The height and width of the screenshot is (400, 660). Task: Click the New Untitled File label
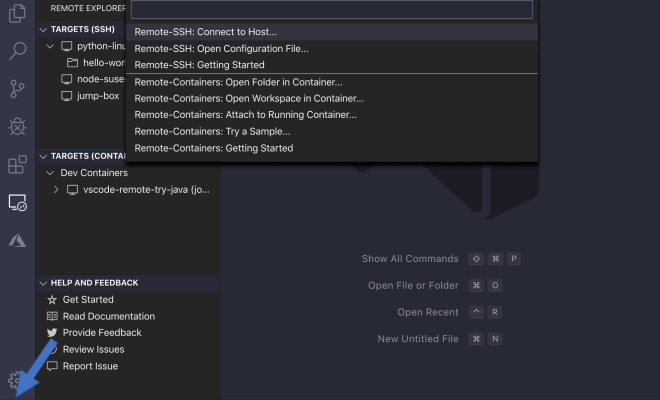click(x=418, y=339)
